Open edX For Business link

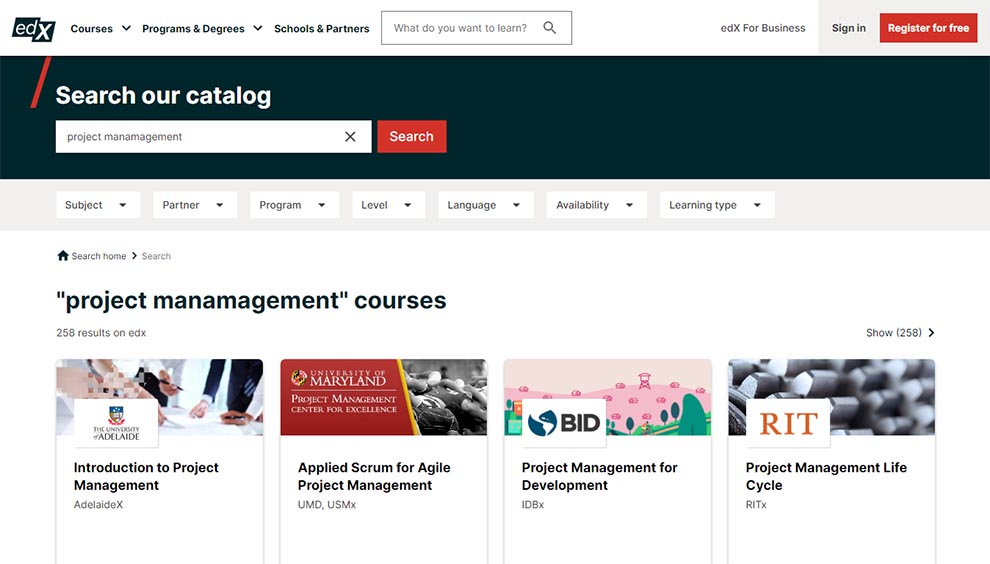click(x=763, y=28)
